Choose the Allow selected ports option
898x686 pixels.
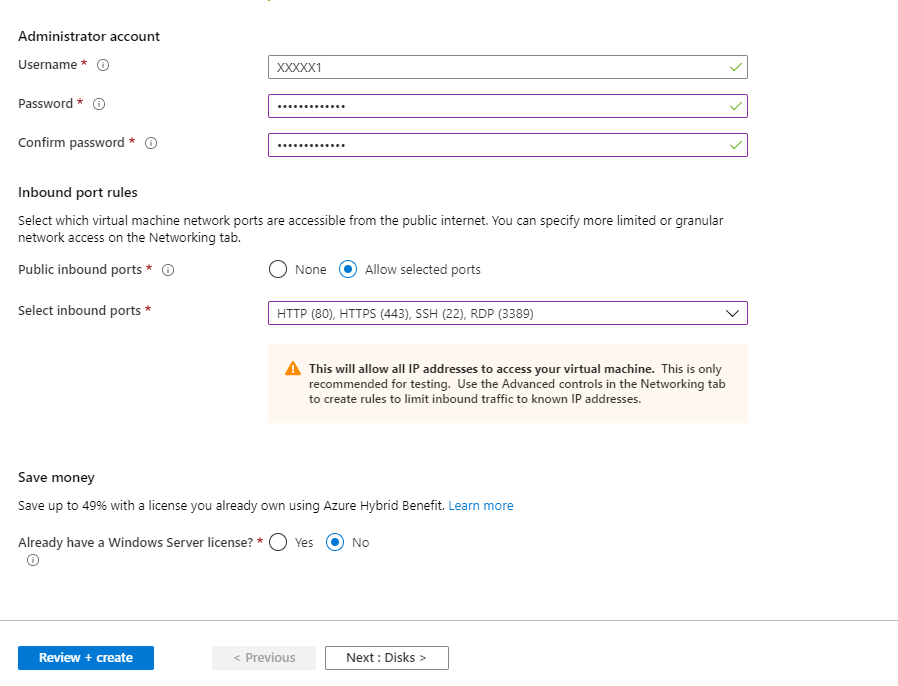(x=348, y=270)
